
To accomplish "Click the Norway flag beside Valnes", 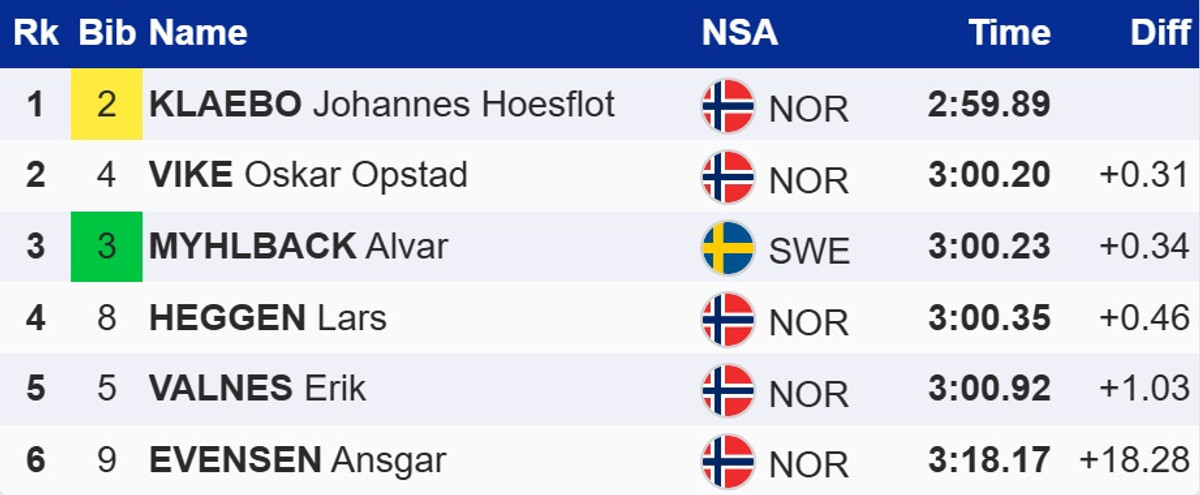I will [728, 390].
